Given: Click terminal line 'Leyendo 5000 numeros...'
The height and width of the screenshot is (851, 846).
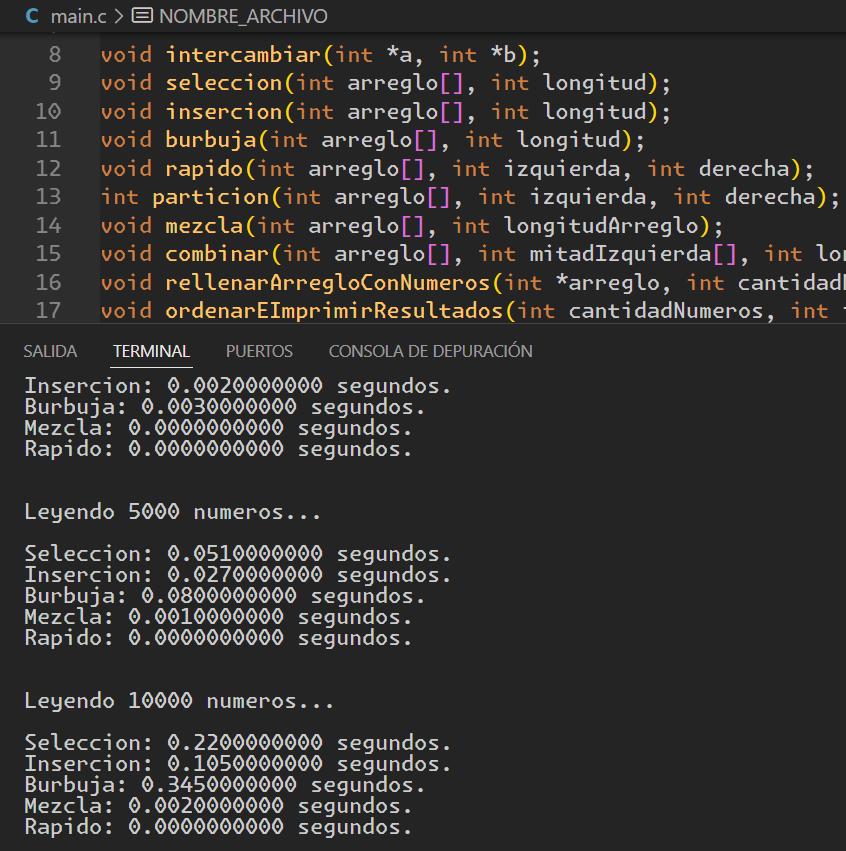Looking at the screenshot, I should pos(173,512).
